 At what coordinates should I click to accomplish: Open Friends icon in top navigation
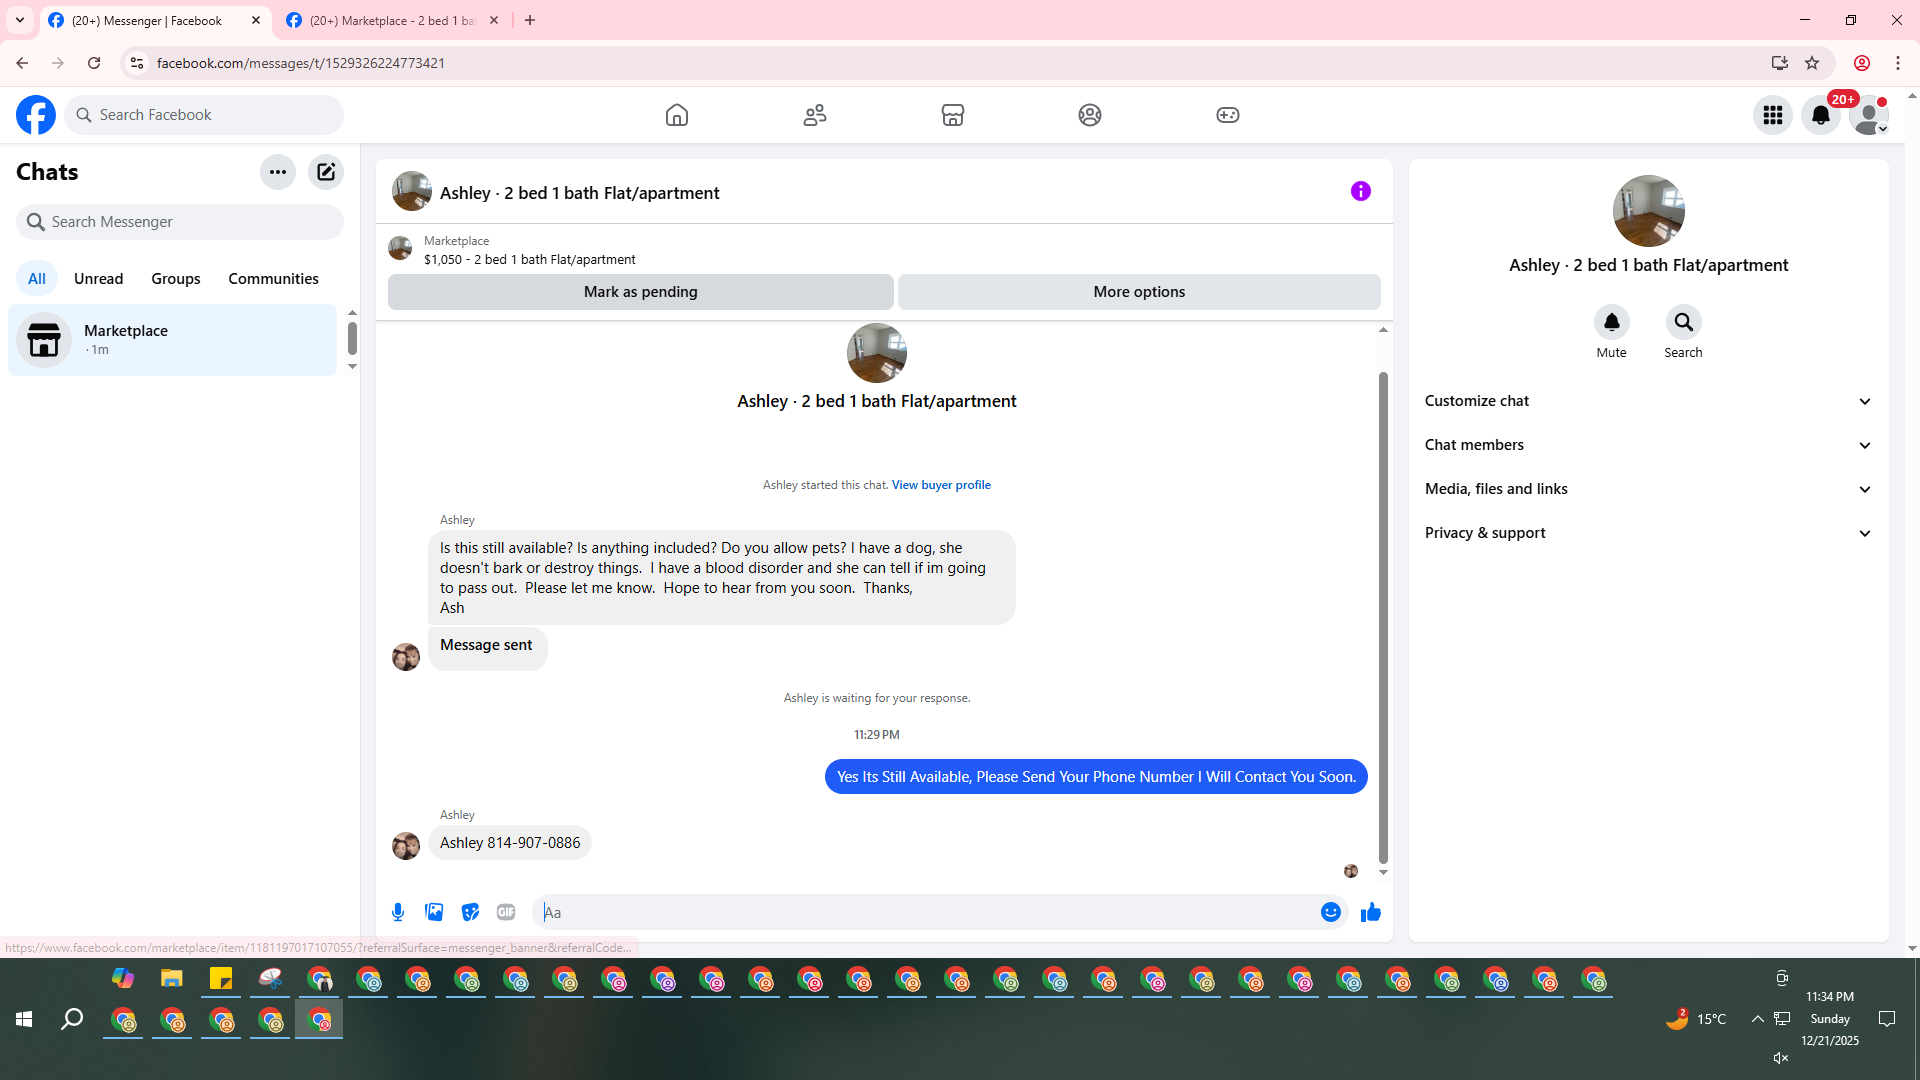[x=815, y=115]
